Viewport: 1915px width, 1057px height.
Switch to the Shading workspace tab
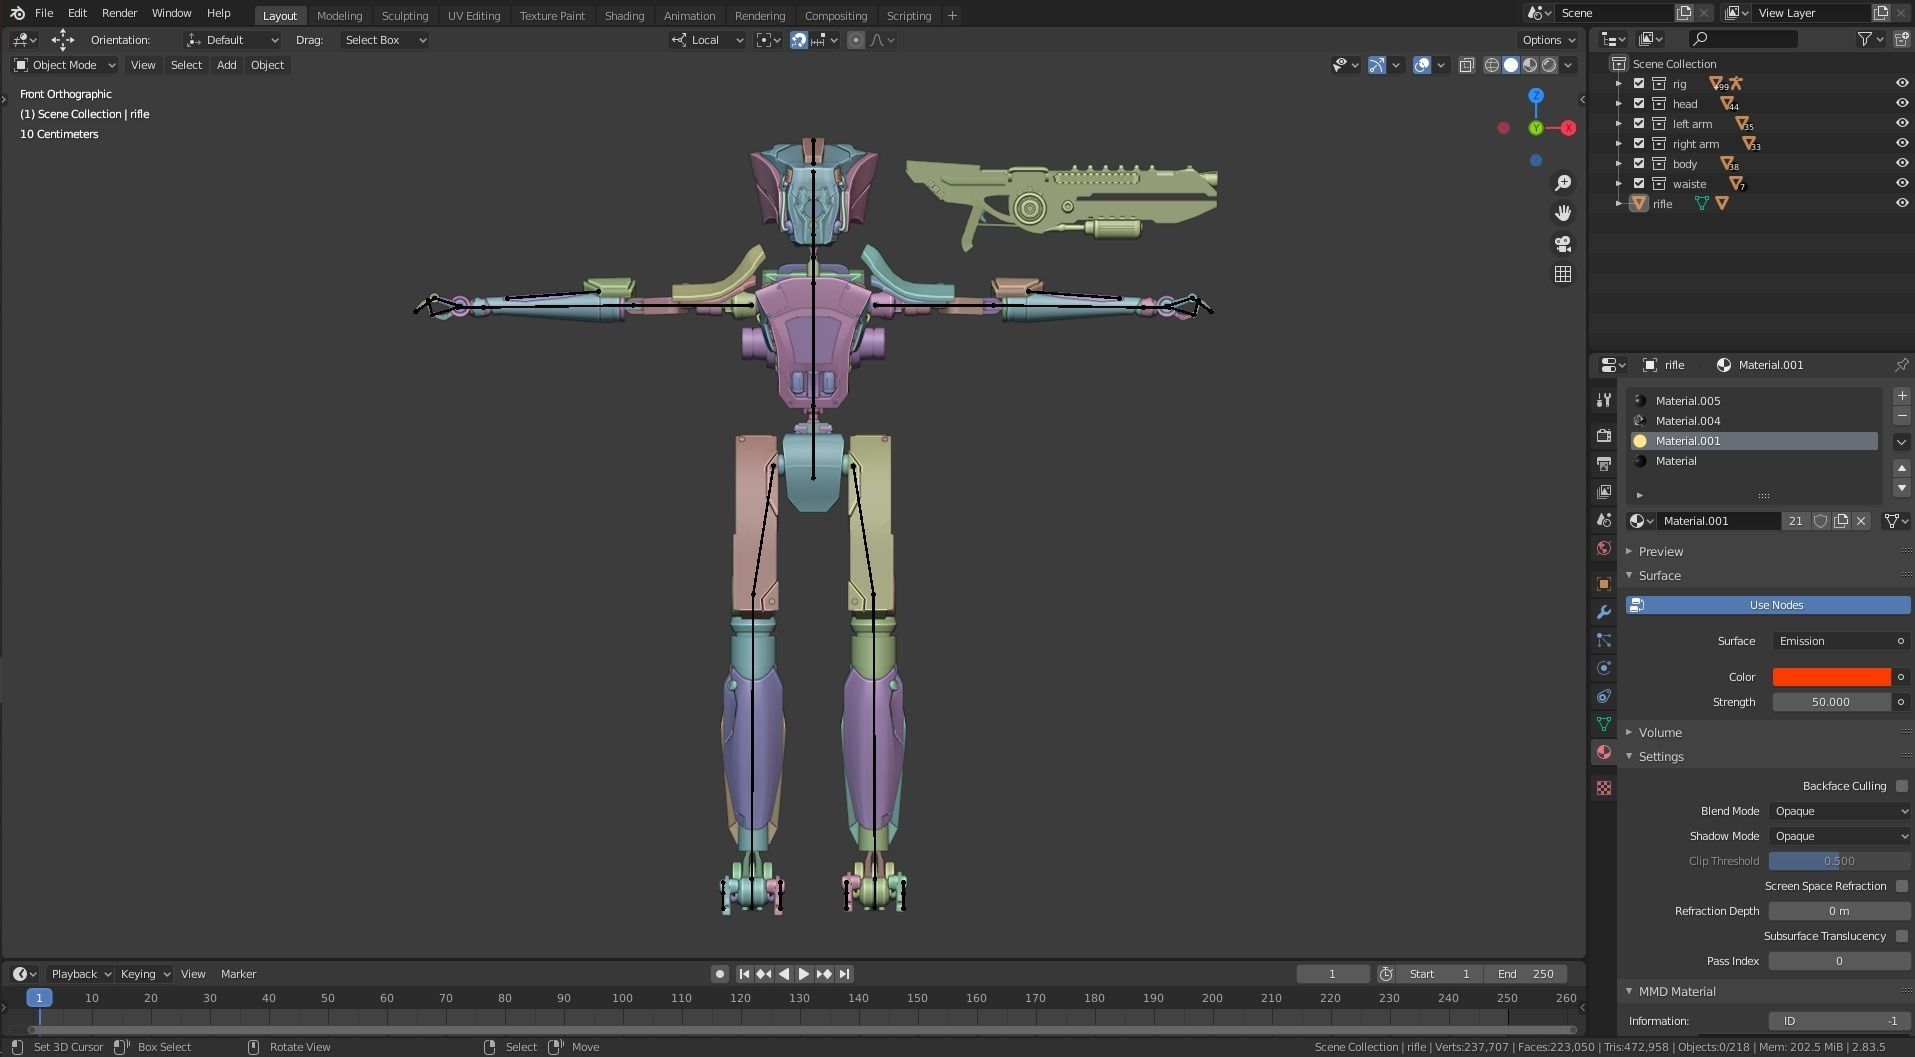[x=624, y=16]
